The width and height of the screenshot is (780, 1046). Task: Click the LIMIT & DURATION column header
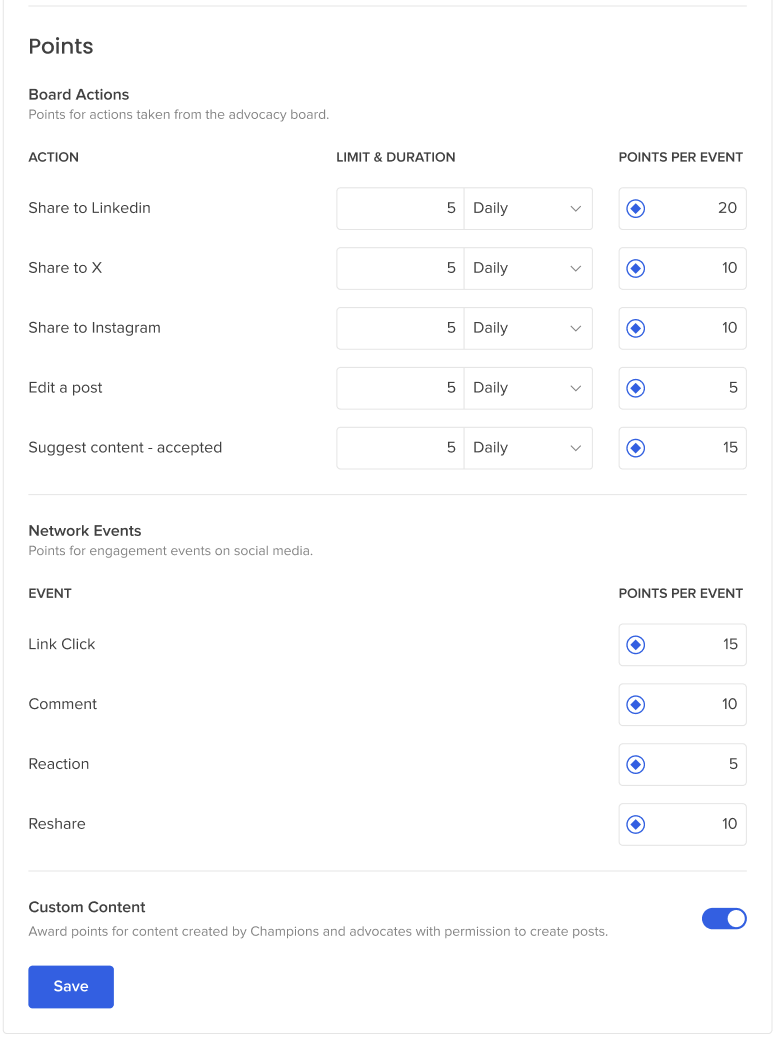point(396,157)
